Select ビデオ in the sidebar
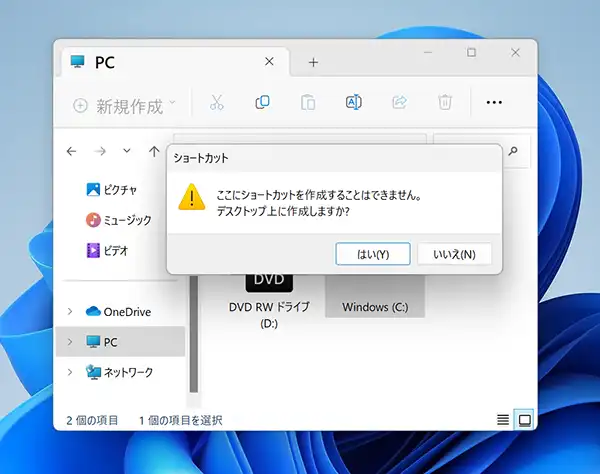Screen dimensions: 600x474 [107, 251]
